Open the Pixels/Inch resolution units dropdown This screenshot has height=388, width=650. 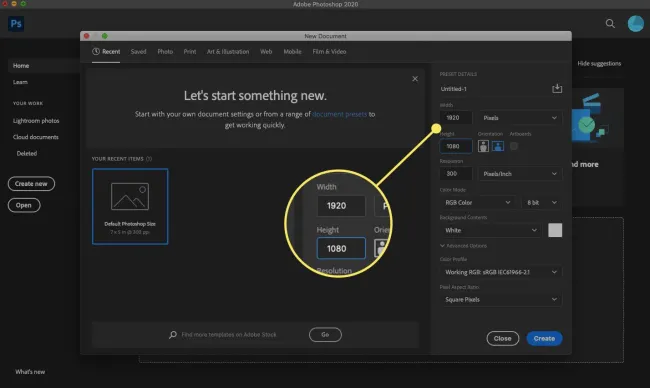tap(520, 174)
